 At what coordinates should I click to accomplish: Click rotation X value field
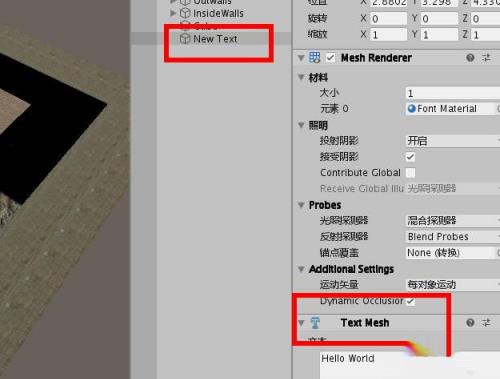[389, 19]
